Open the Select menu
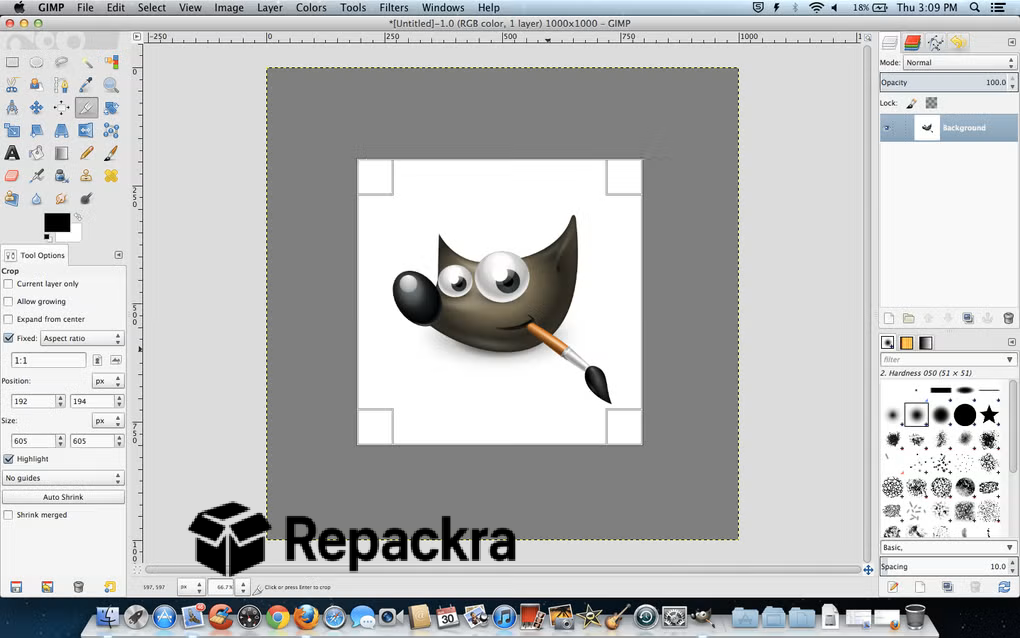Image resolution: width=1020 pixels, height=638 pixels. click(x=152, y=8)
